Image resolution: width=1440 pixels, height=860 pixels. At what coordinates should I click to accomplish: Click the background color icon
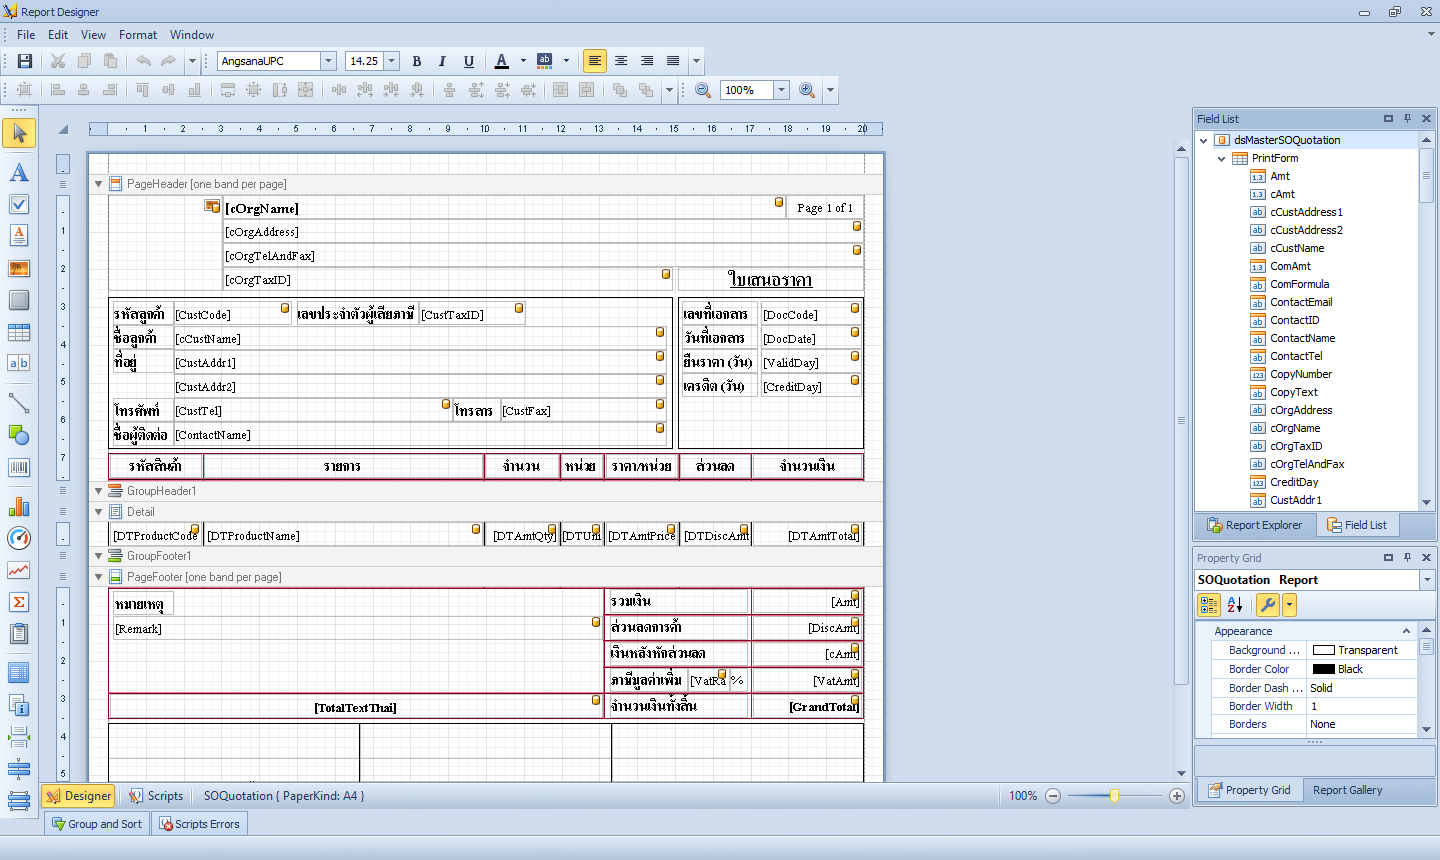tap(545, 61)
